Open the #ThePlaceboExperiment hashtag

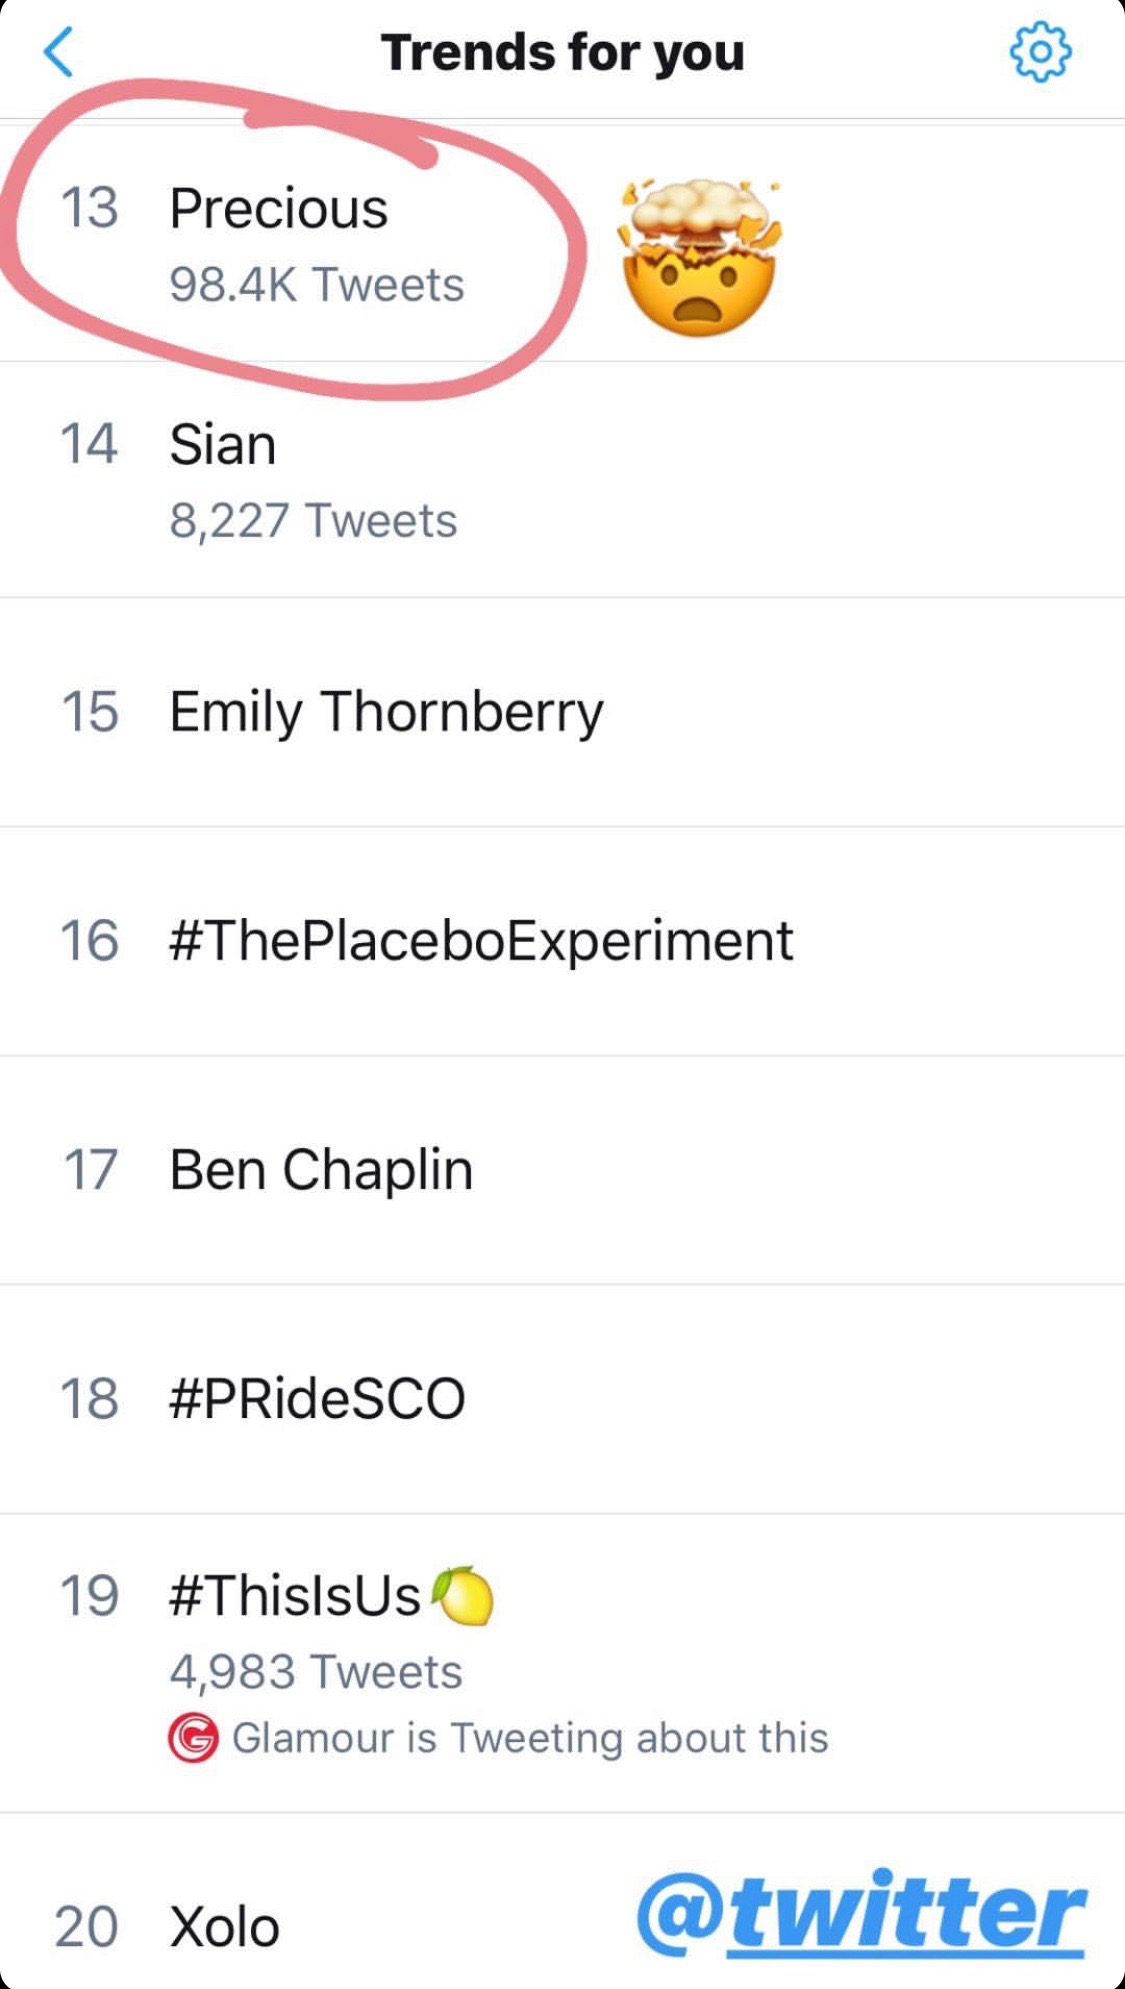pos(562,941)
